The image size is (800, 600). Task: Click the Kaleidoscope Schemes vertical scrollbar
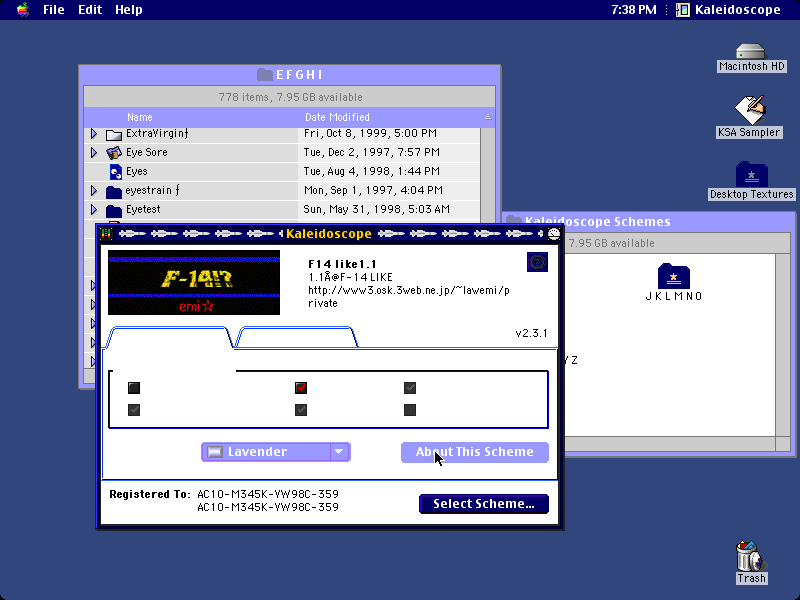(783, 345)
